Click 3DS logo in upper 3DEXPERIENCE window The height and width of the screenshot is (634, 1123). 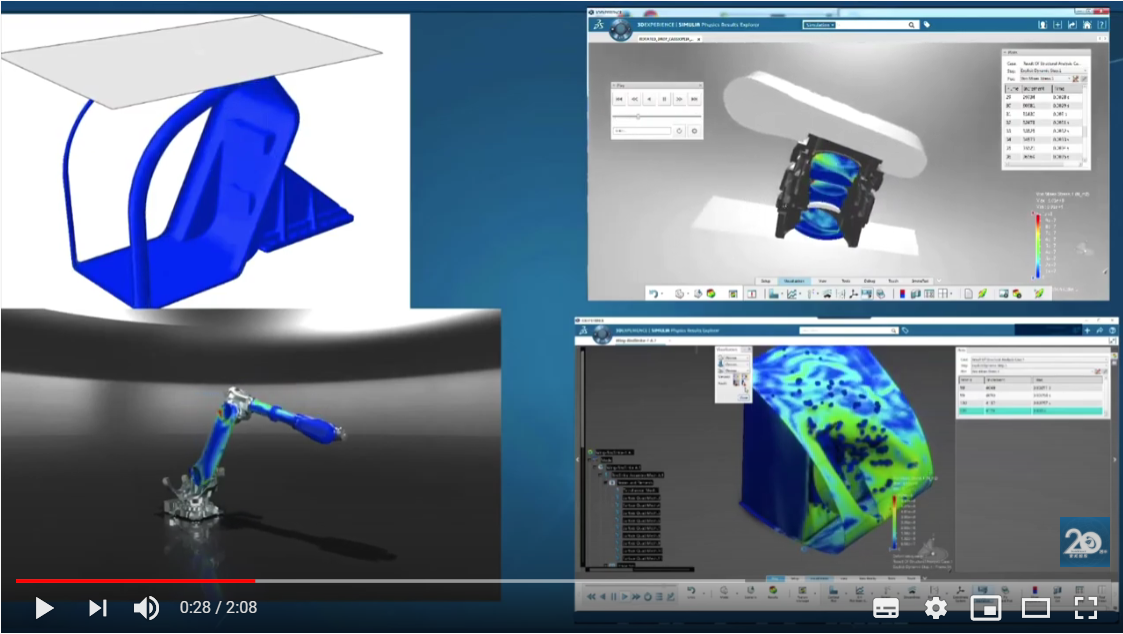(598, 24)
